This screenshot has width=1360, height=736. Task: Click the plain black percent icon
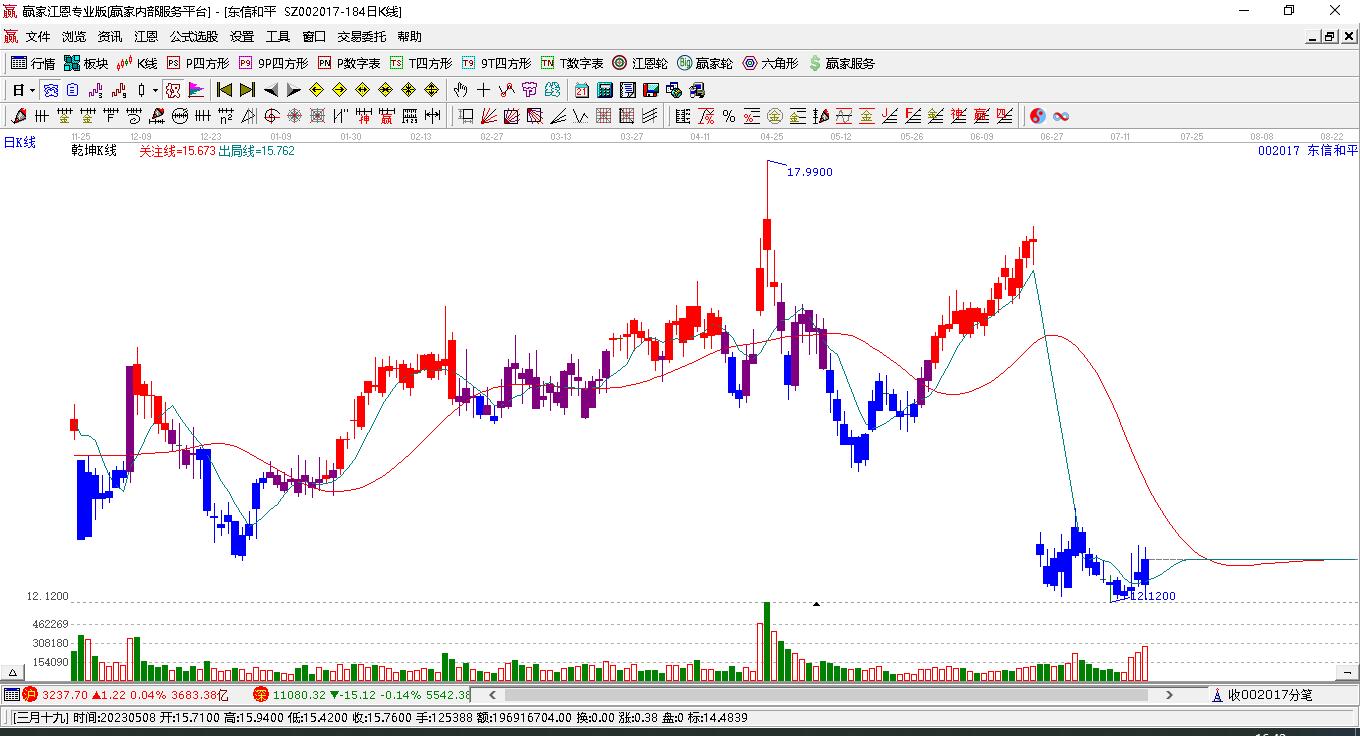729,116
